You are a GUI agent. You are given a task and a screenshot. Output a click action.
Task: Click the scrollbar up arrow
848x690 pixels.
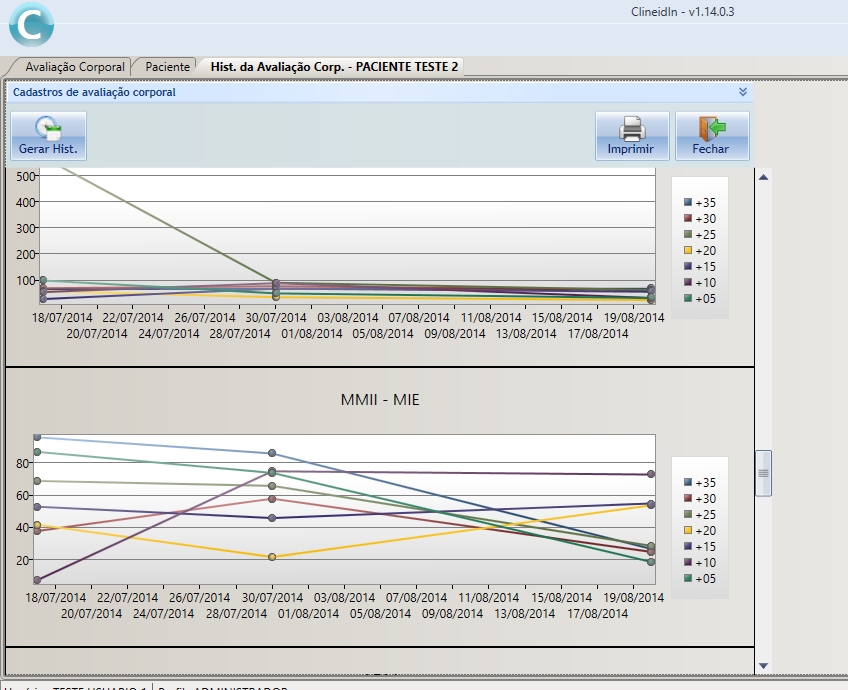tap(764, 177)
